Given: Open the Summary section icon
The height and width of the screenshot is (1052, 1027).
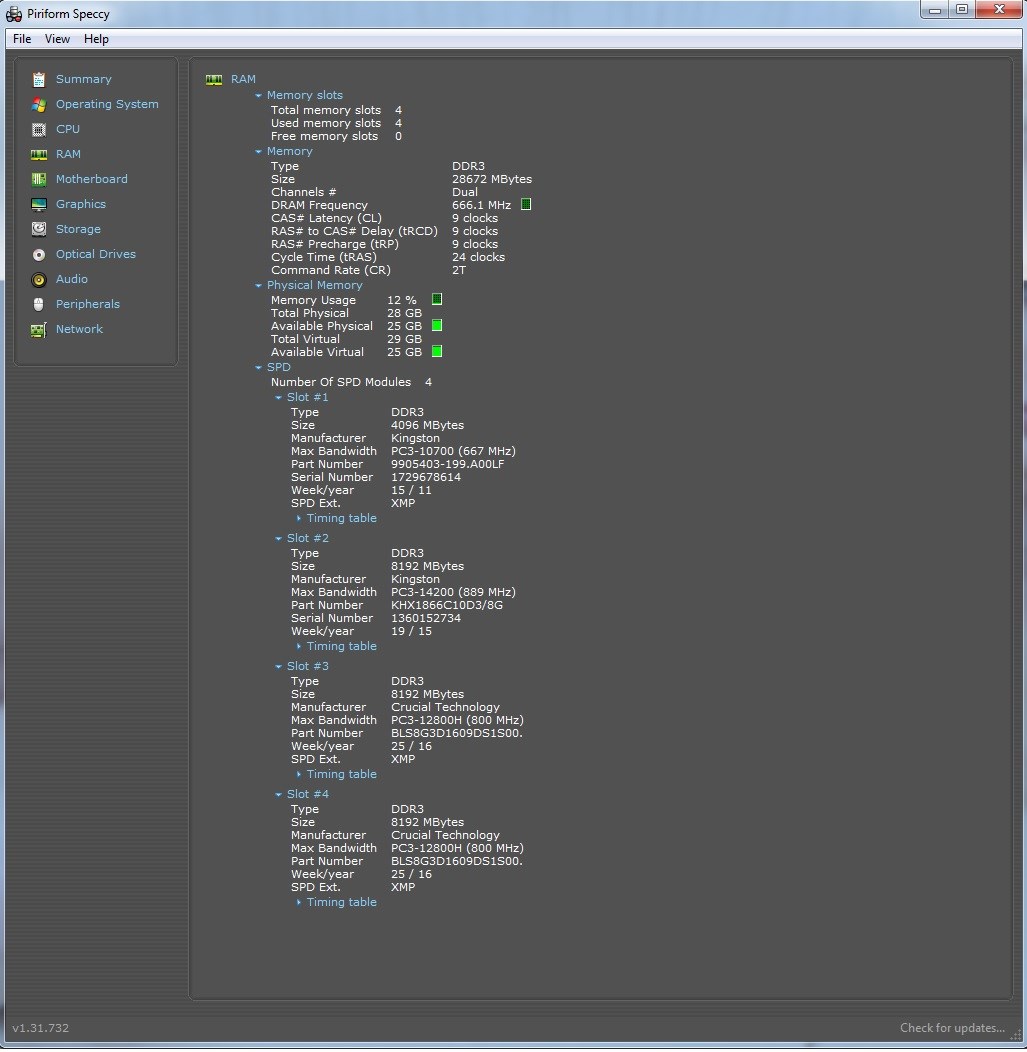Looking at the screenshot, I should pos(39,80).
